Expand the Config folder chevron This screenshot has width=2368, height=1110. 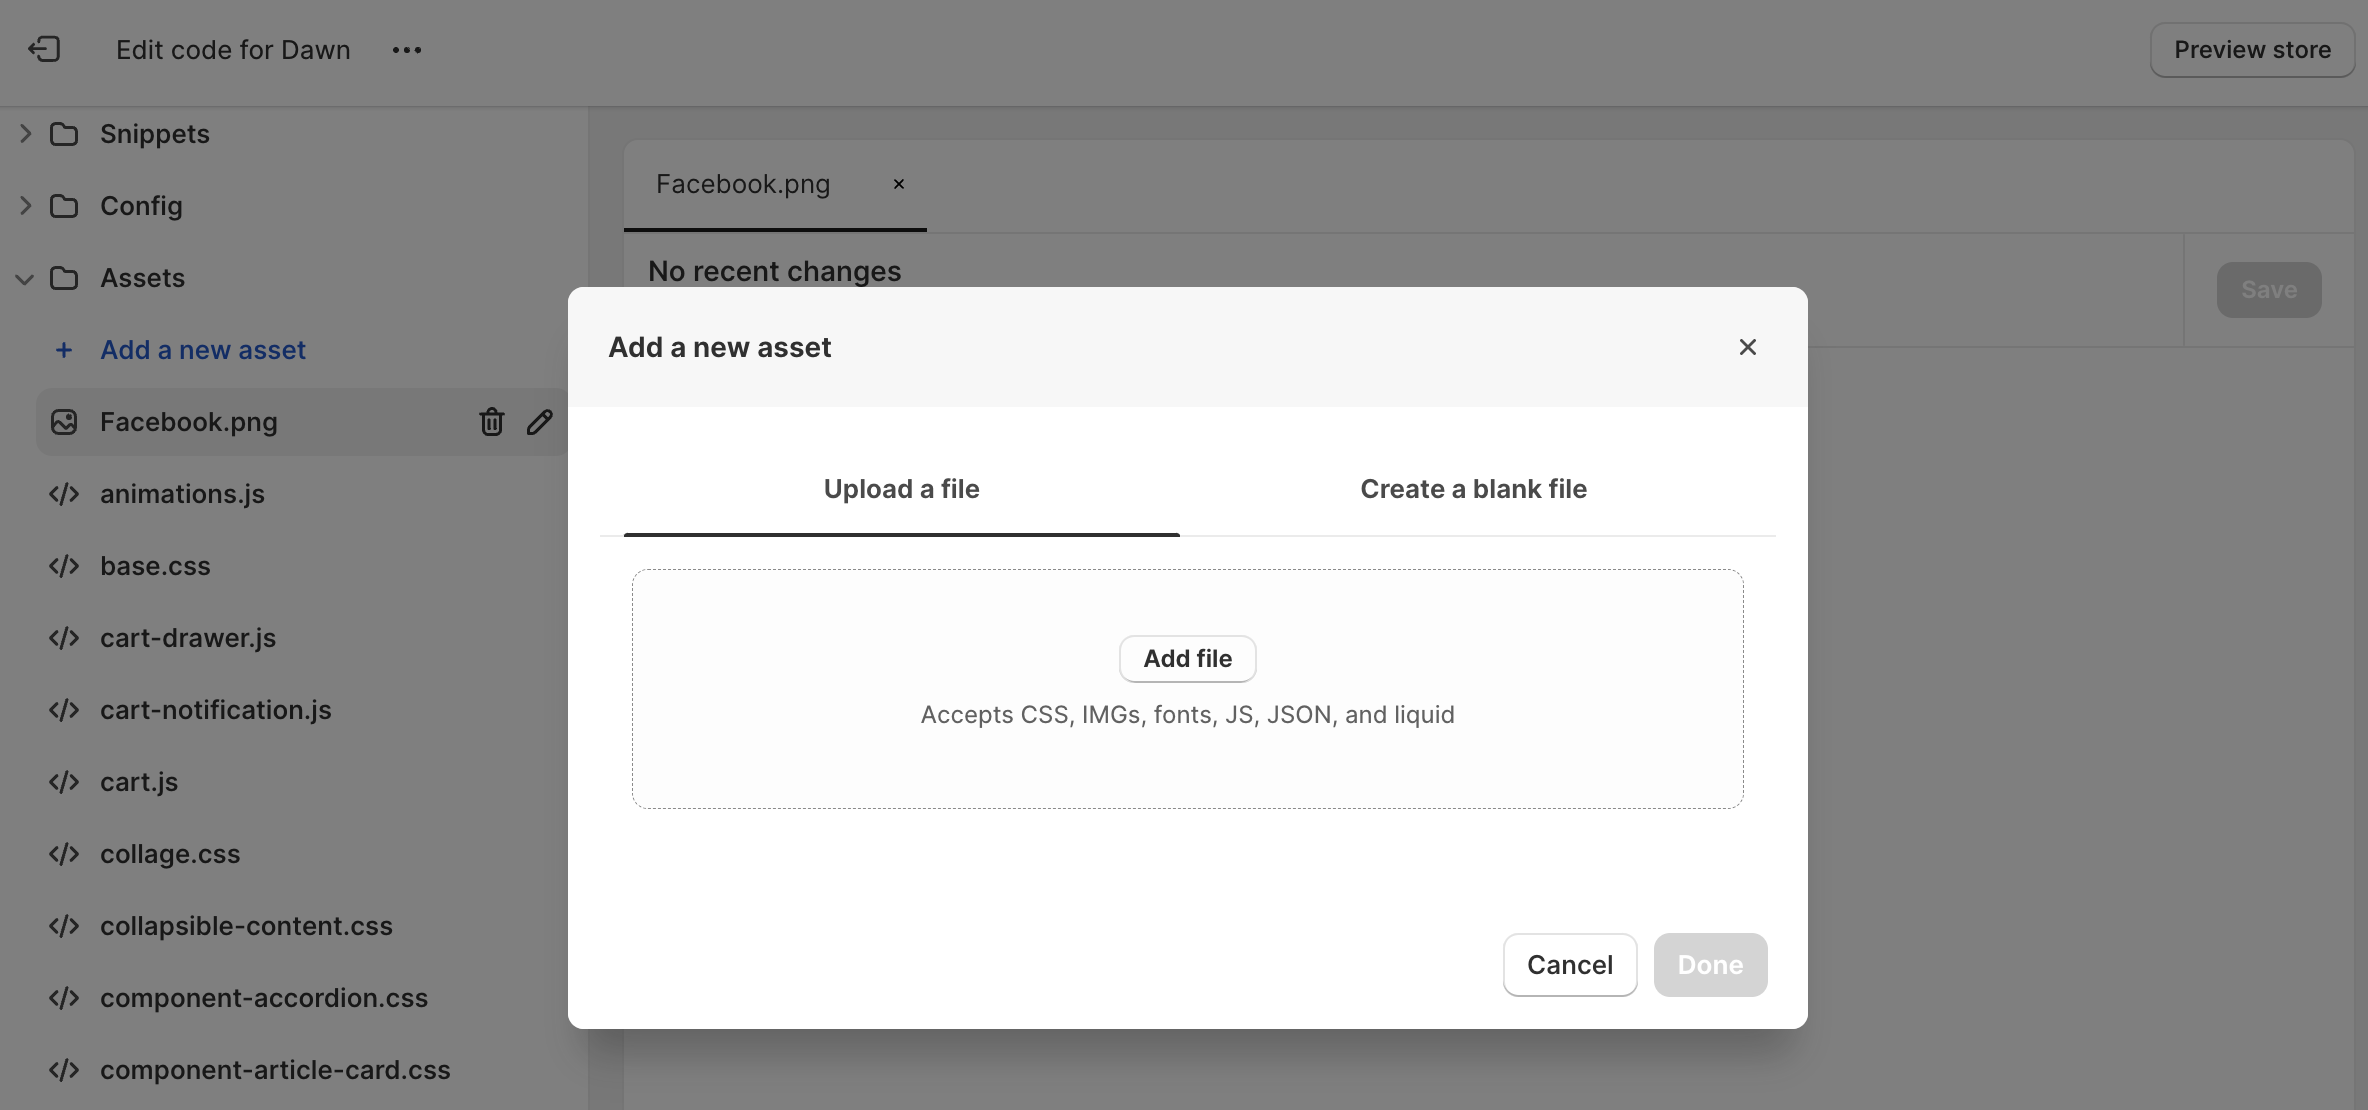pyautogui.click(x=25, y=206)
